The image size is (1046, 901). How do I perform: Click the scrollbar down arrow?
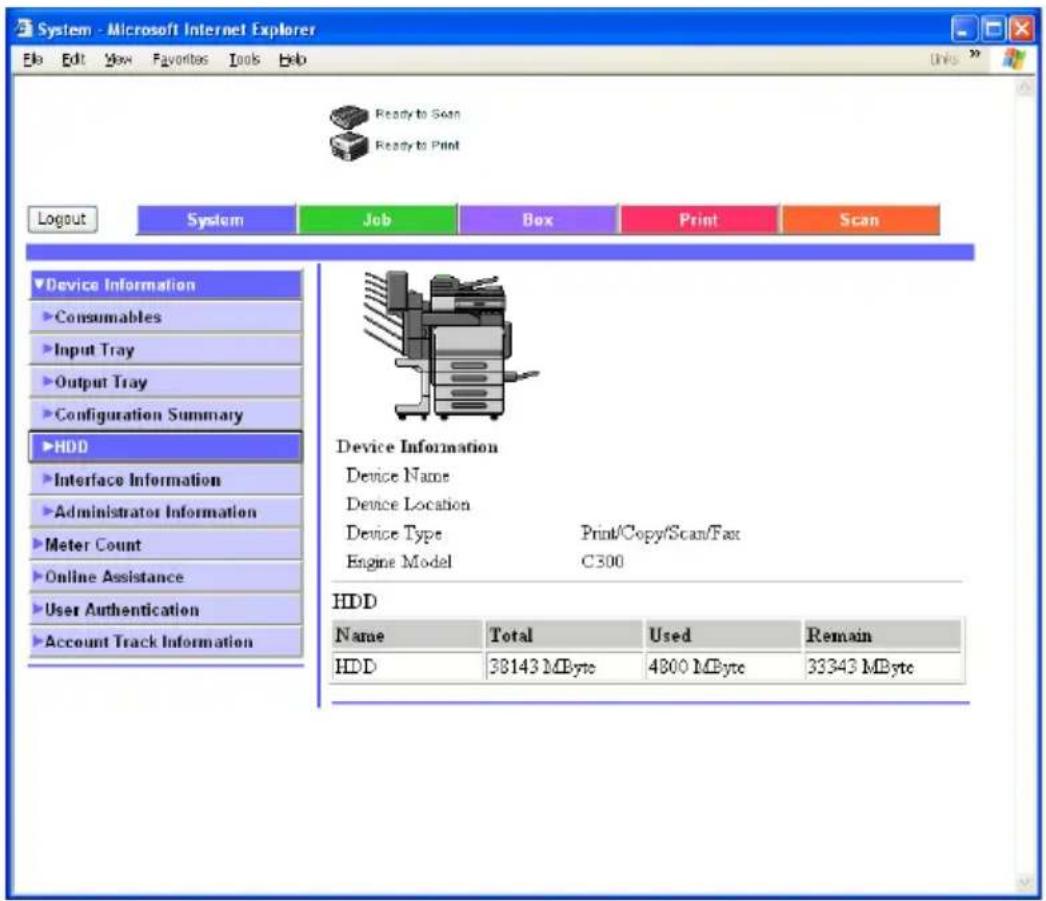tap(1025, 883)
